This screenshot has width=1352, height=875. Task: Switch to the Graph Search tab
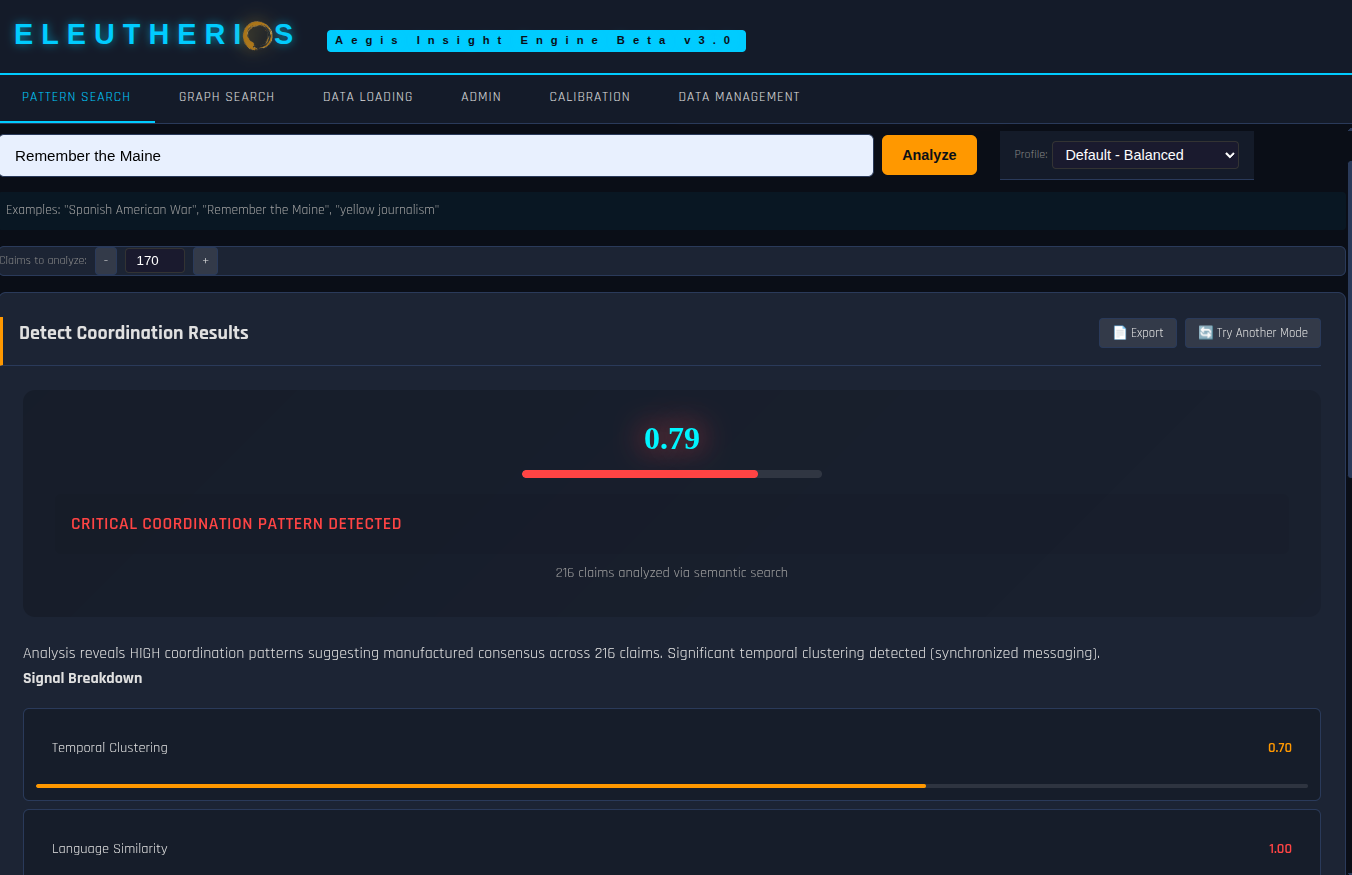point(226,97)
